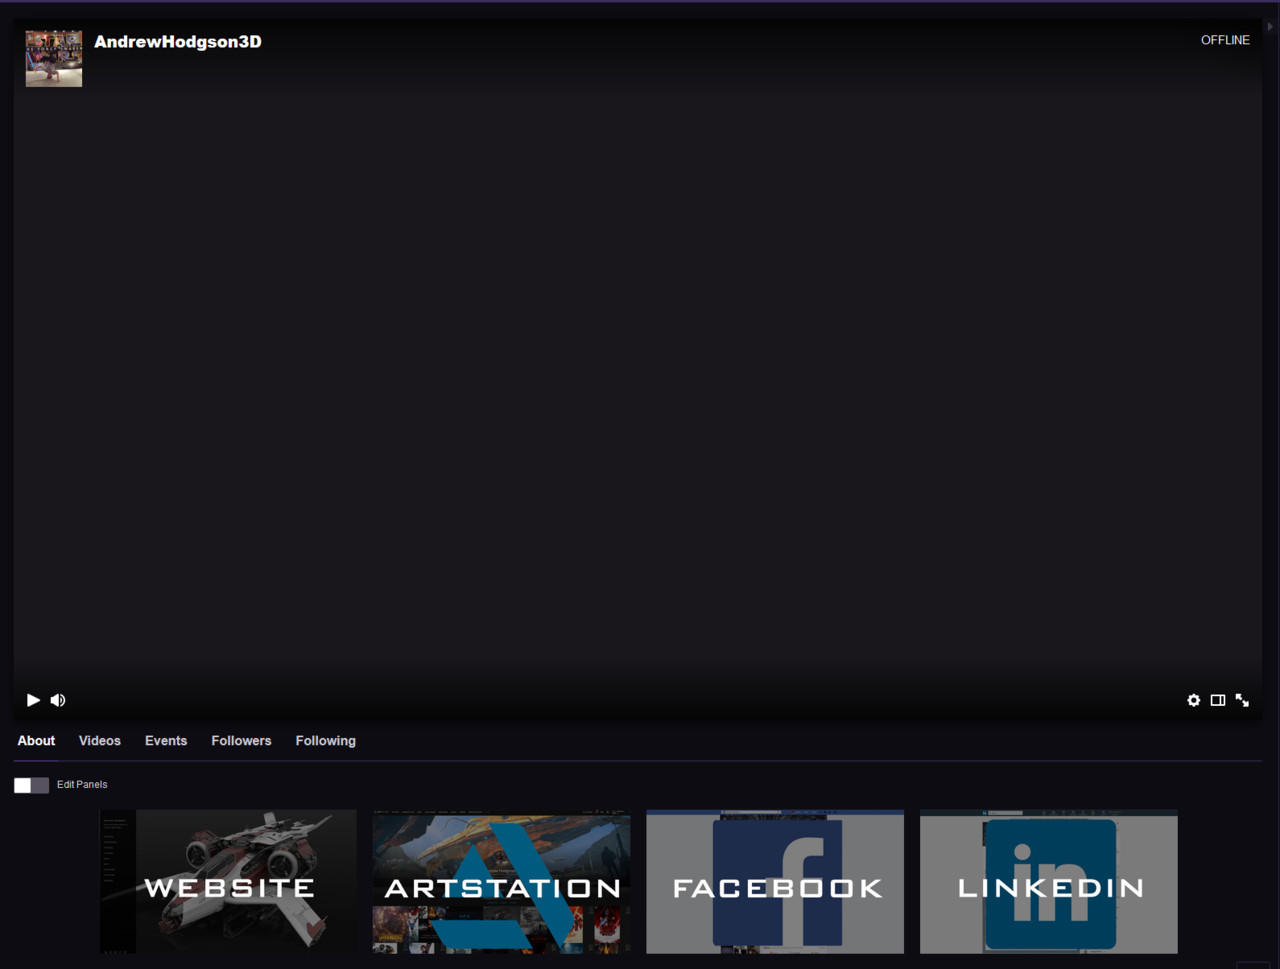View the Followers tab
The height and width of the screenshot is (969, 1280).
pos(241,741)
